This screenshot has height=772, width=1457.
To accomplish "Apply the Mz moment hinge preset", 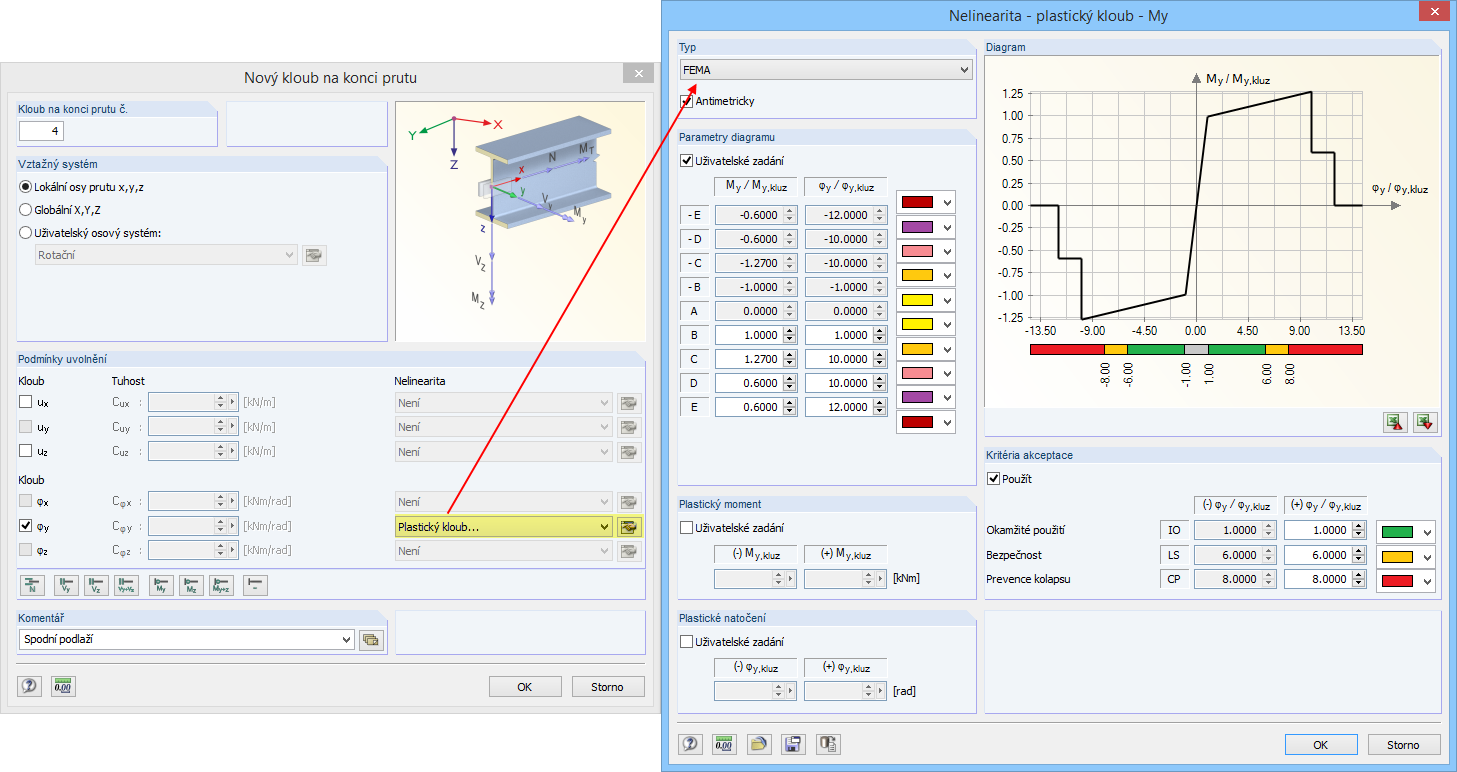I will [191, 586].
